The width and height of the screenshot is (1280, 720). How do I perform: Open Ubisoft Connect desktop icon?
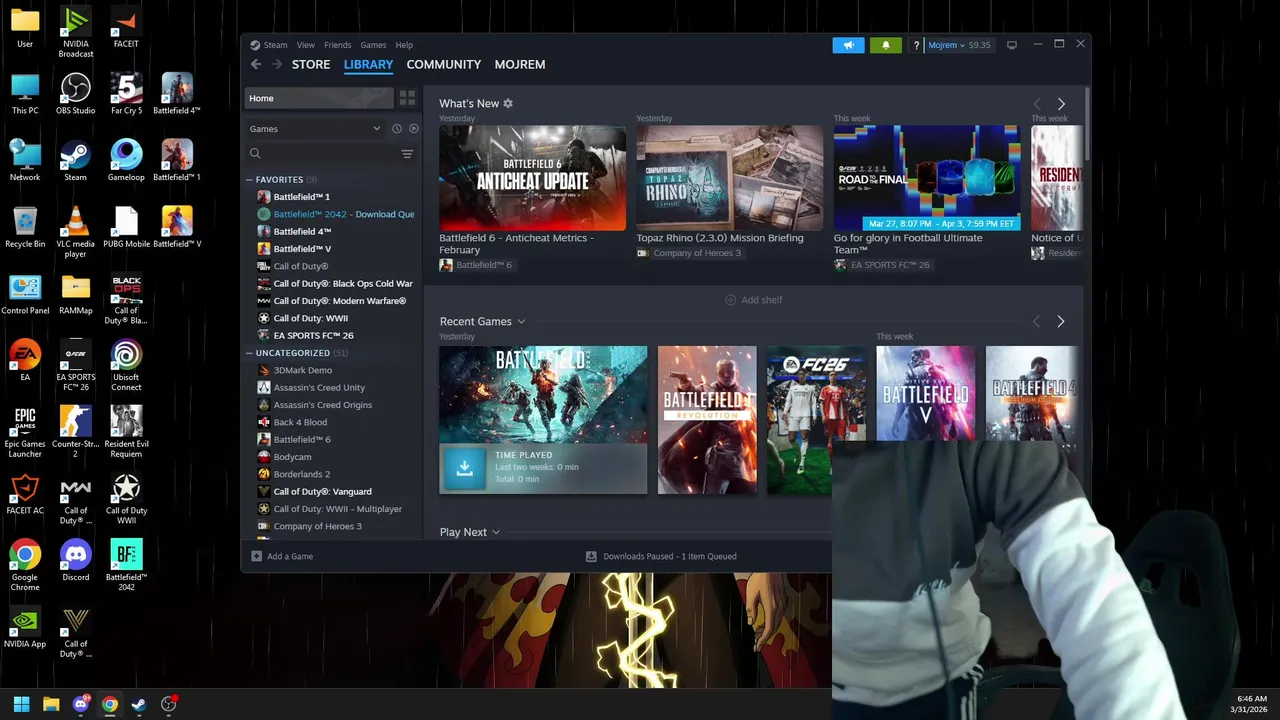point(126,366)
